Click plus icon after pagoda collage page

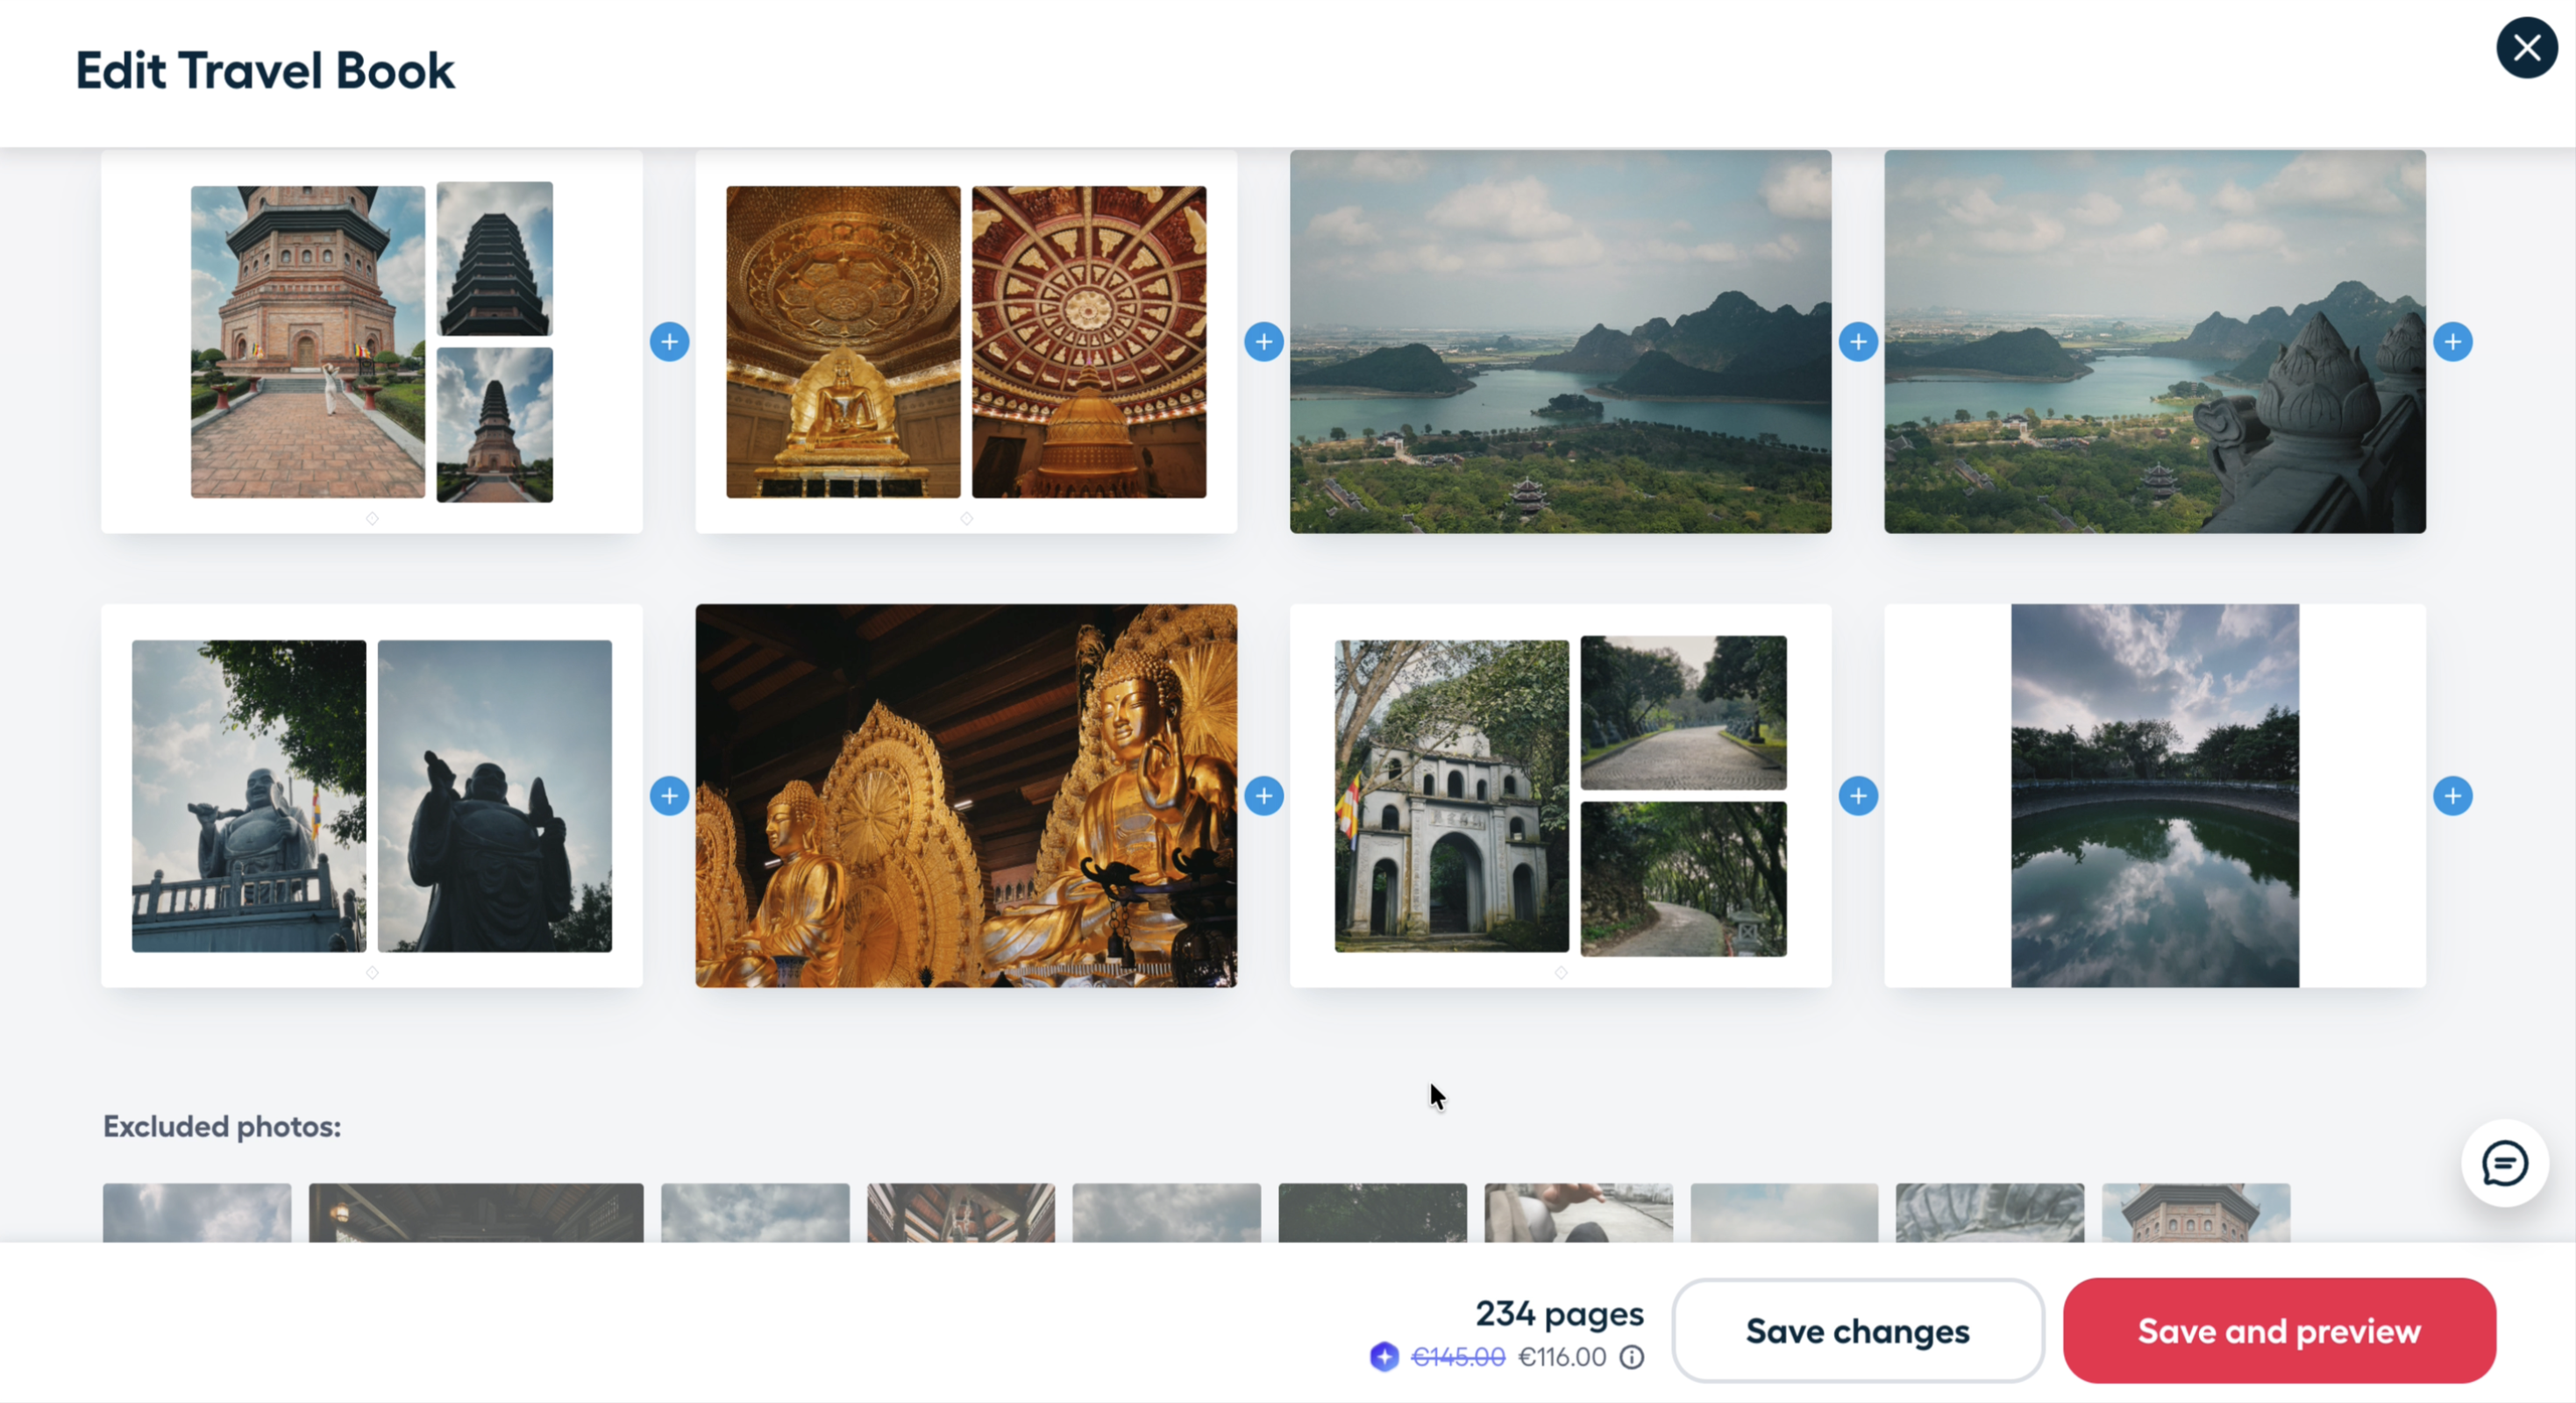tap(669, 342)
